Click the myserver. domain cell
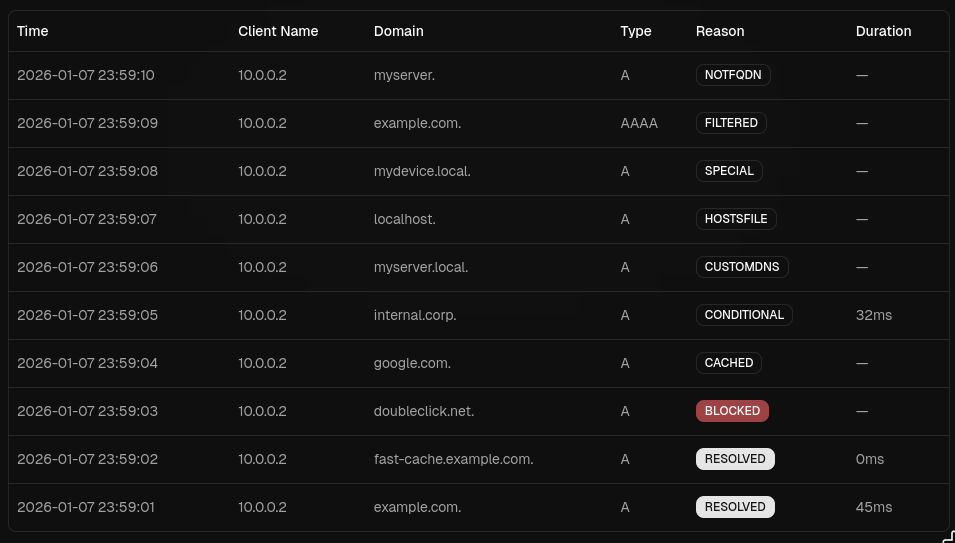 click(404, 75)
